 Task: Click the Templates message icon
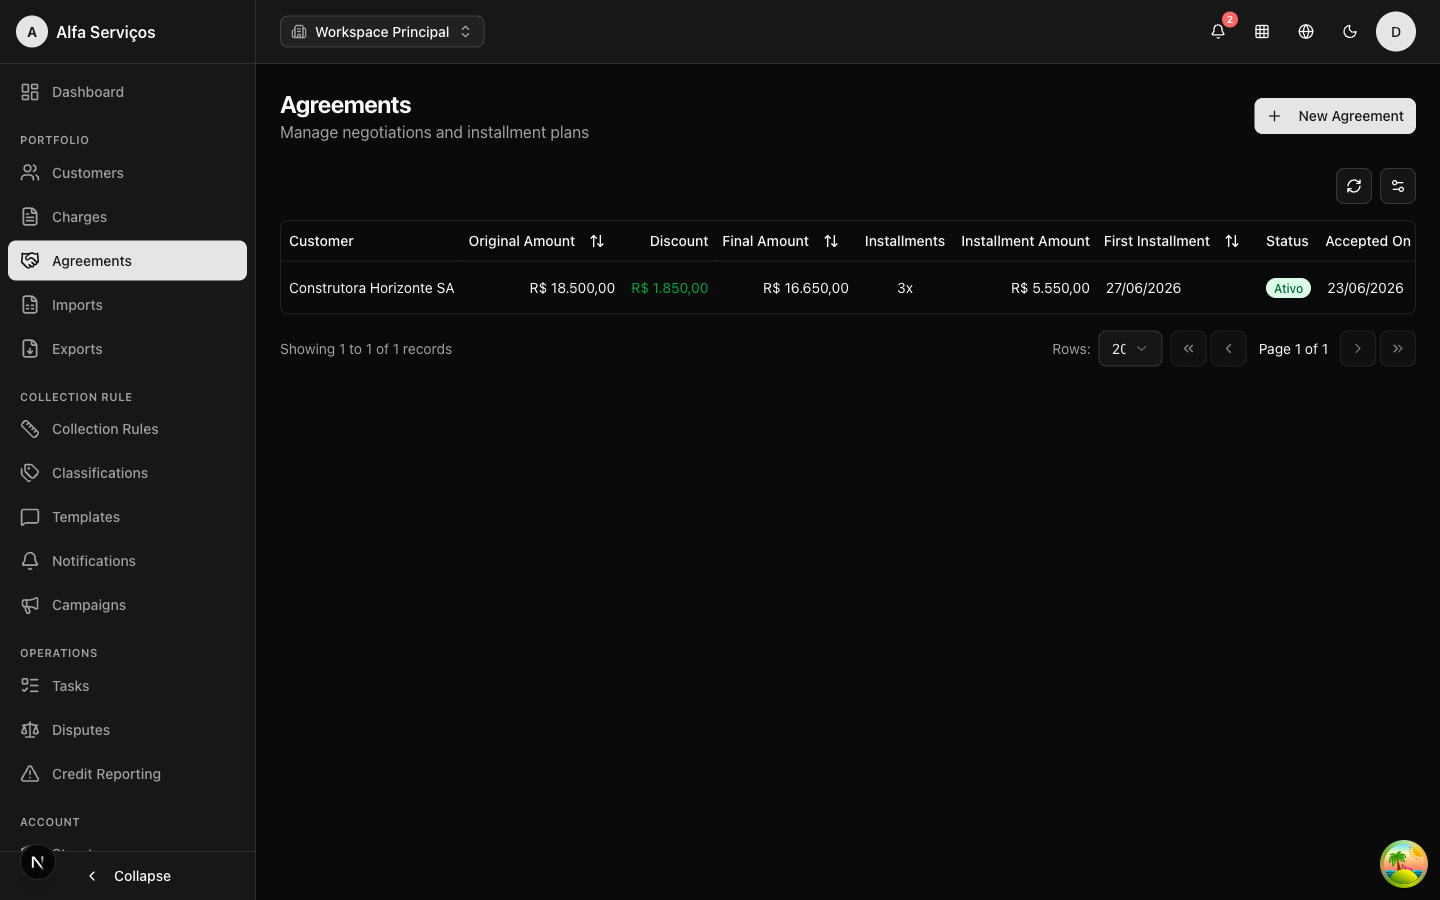tap(30, 517)
